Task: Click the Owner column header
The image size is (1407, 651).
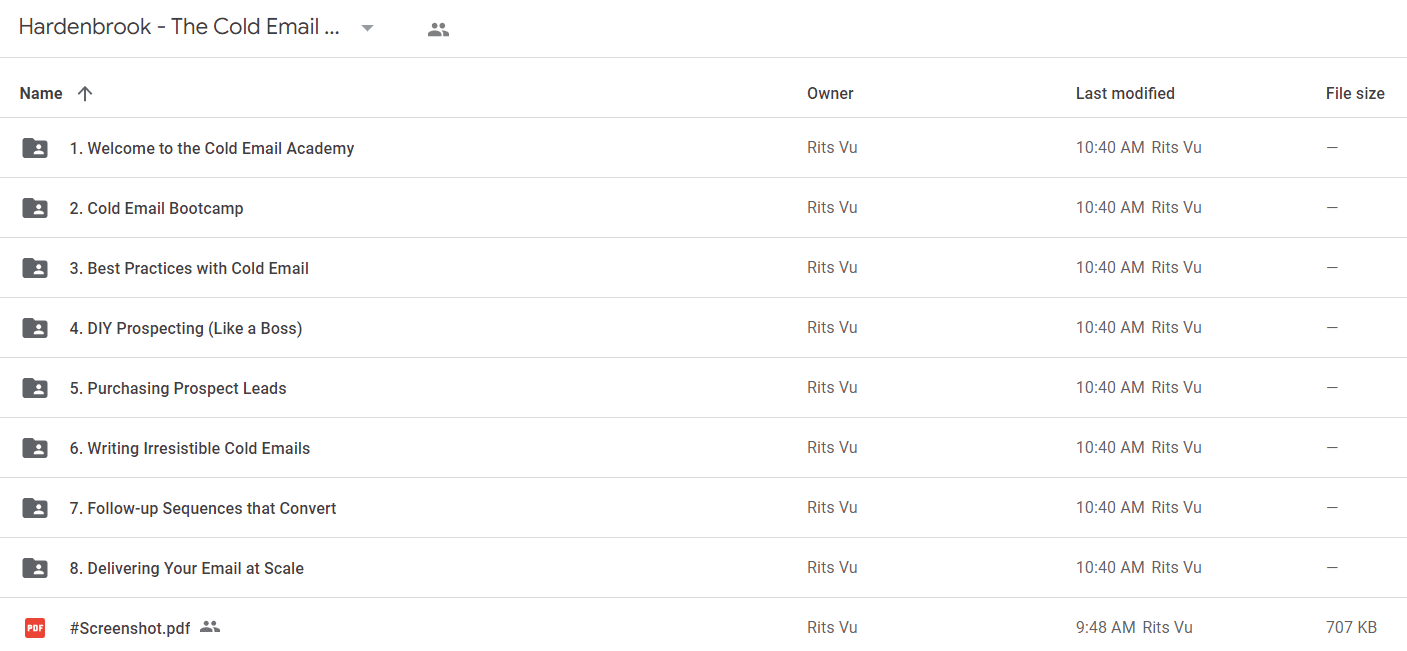Action: tap(830, 93)
